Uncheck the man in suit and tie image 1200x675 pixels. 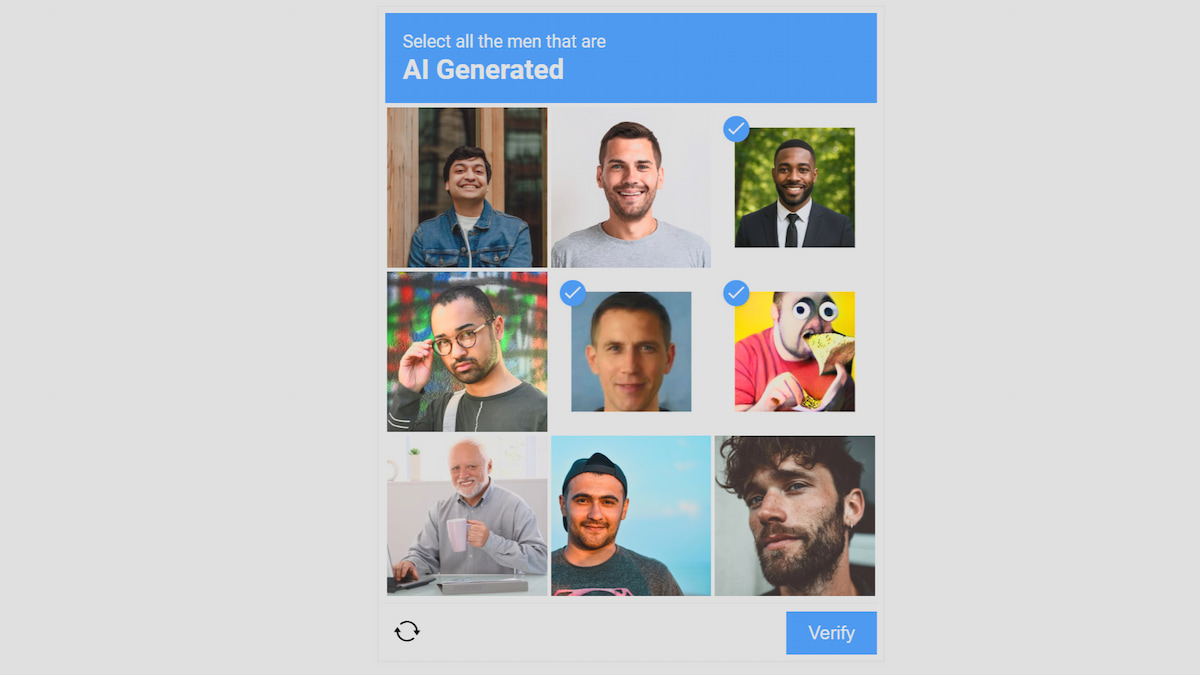click(794, 187)
